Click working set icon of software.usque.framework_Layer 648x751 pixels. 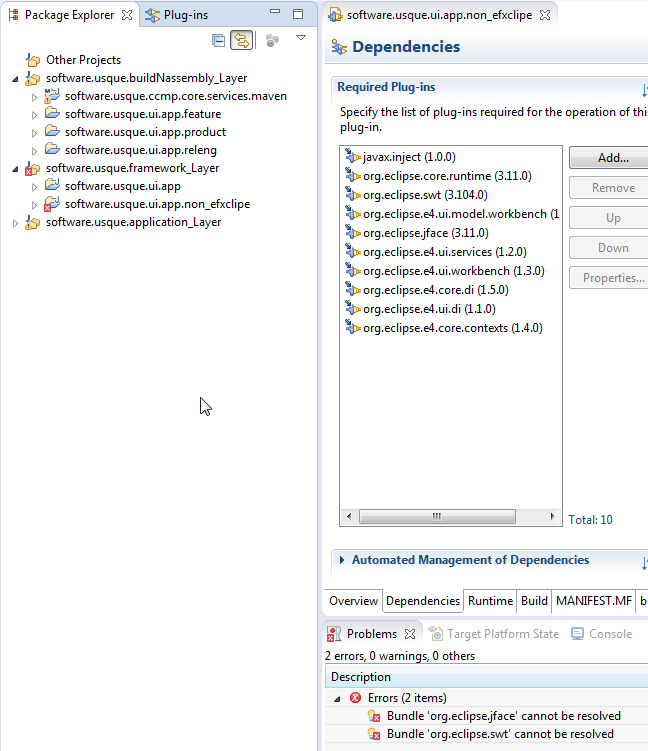[x=33, y=169]
